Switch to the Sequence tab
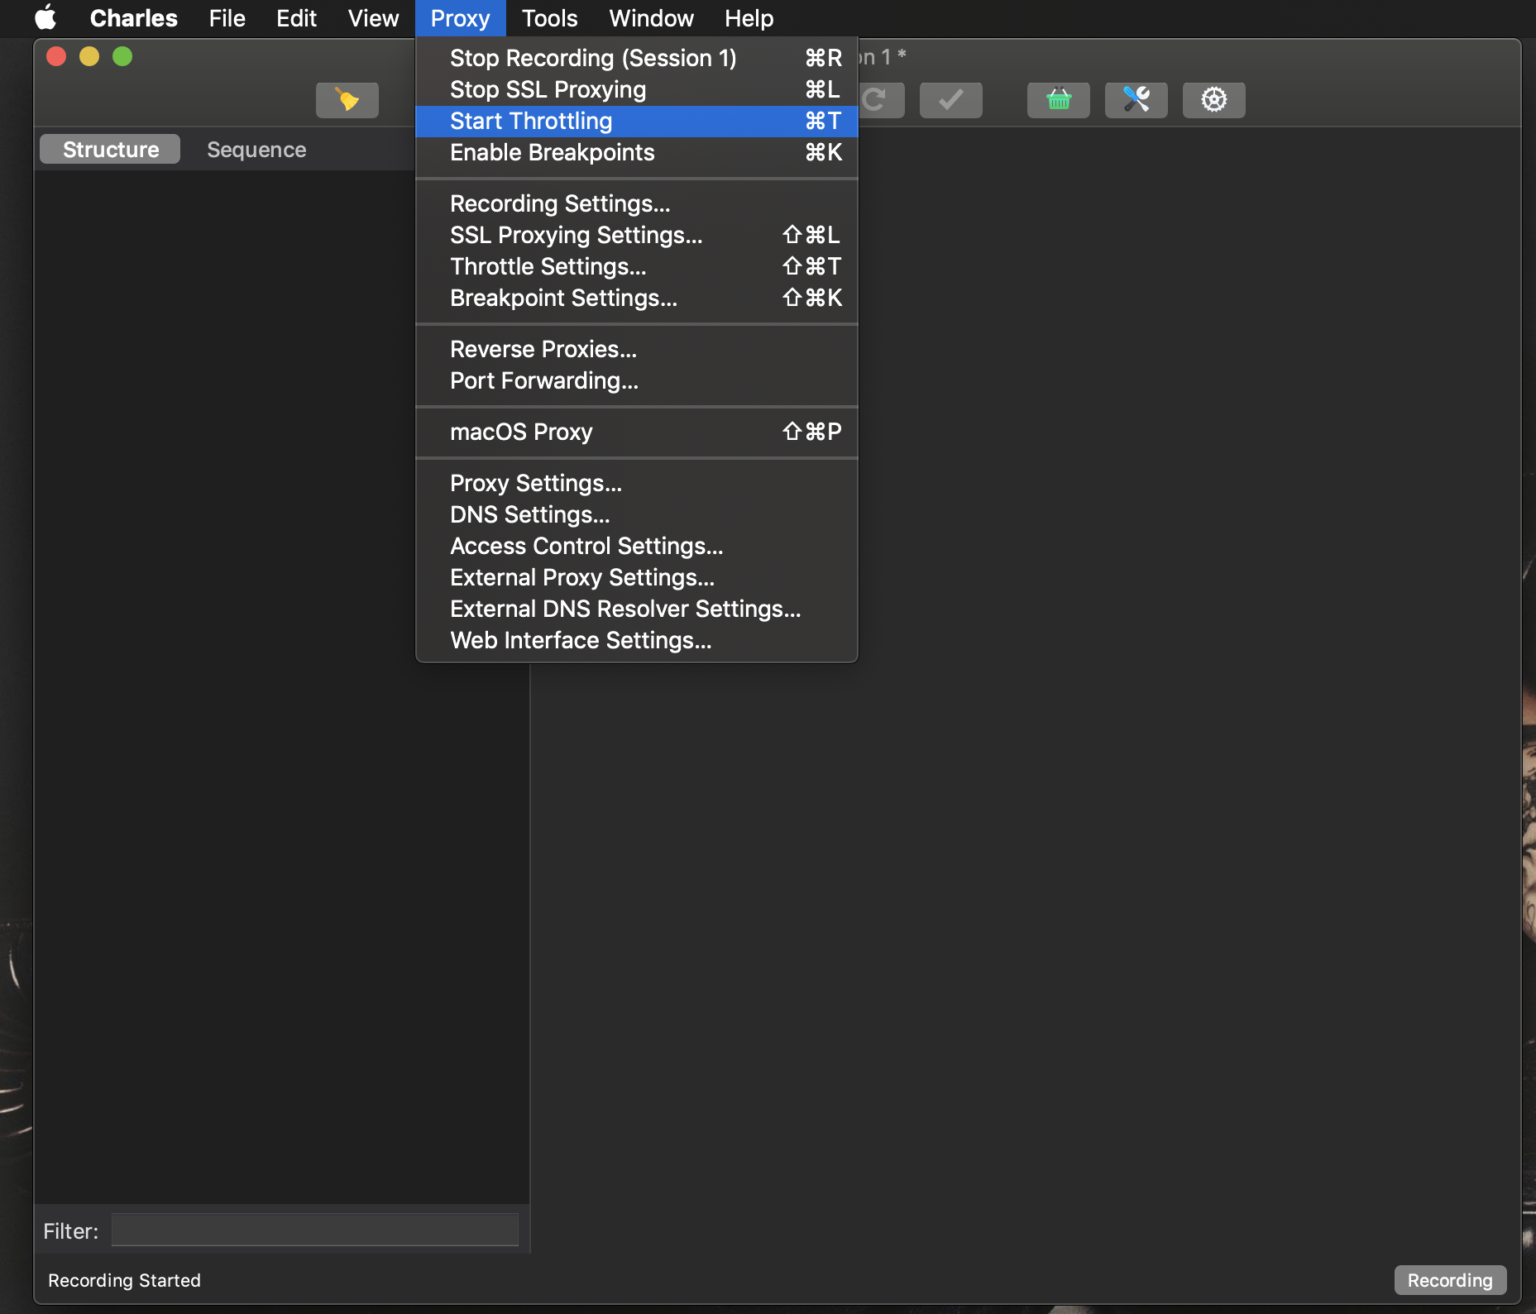Image resolution: width=1536 pixels, height=1314 pixels. [x=256, y=150]
